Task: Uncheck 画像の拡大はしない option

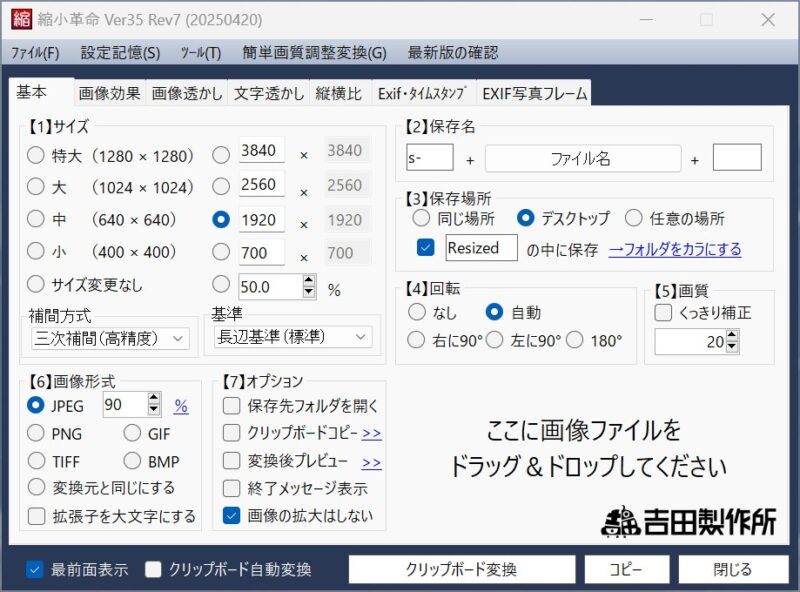Action: point(232,516)
